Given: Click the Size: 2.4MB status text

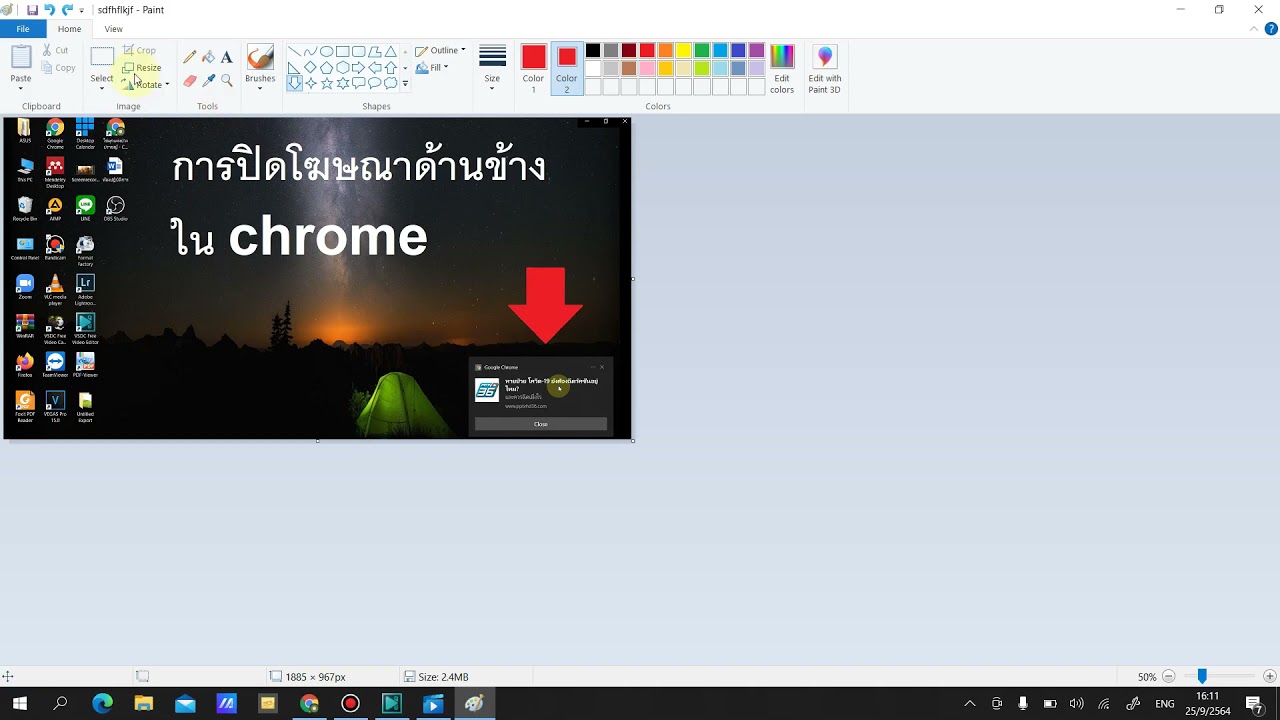Looking at the screenshot, I should pyautogui.click(x=444, y=677).
